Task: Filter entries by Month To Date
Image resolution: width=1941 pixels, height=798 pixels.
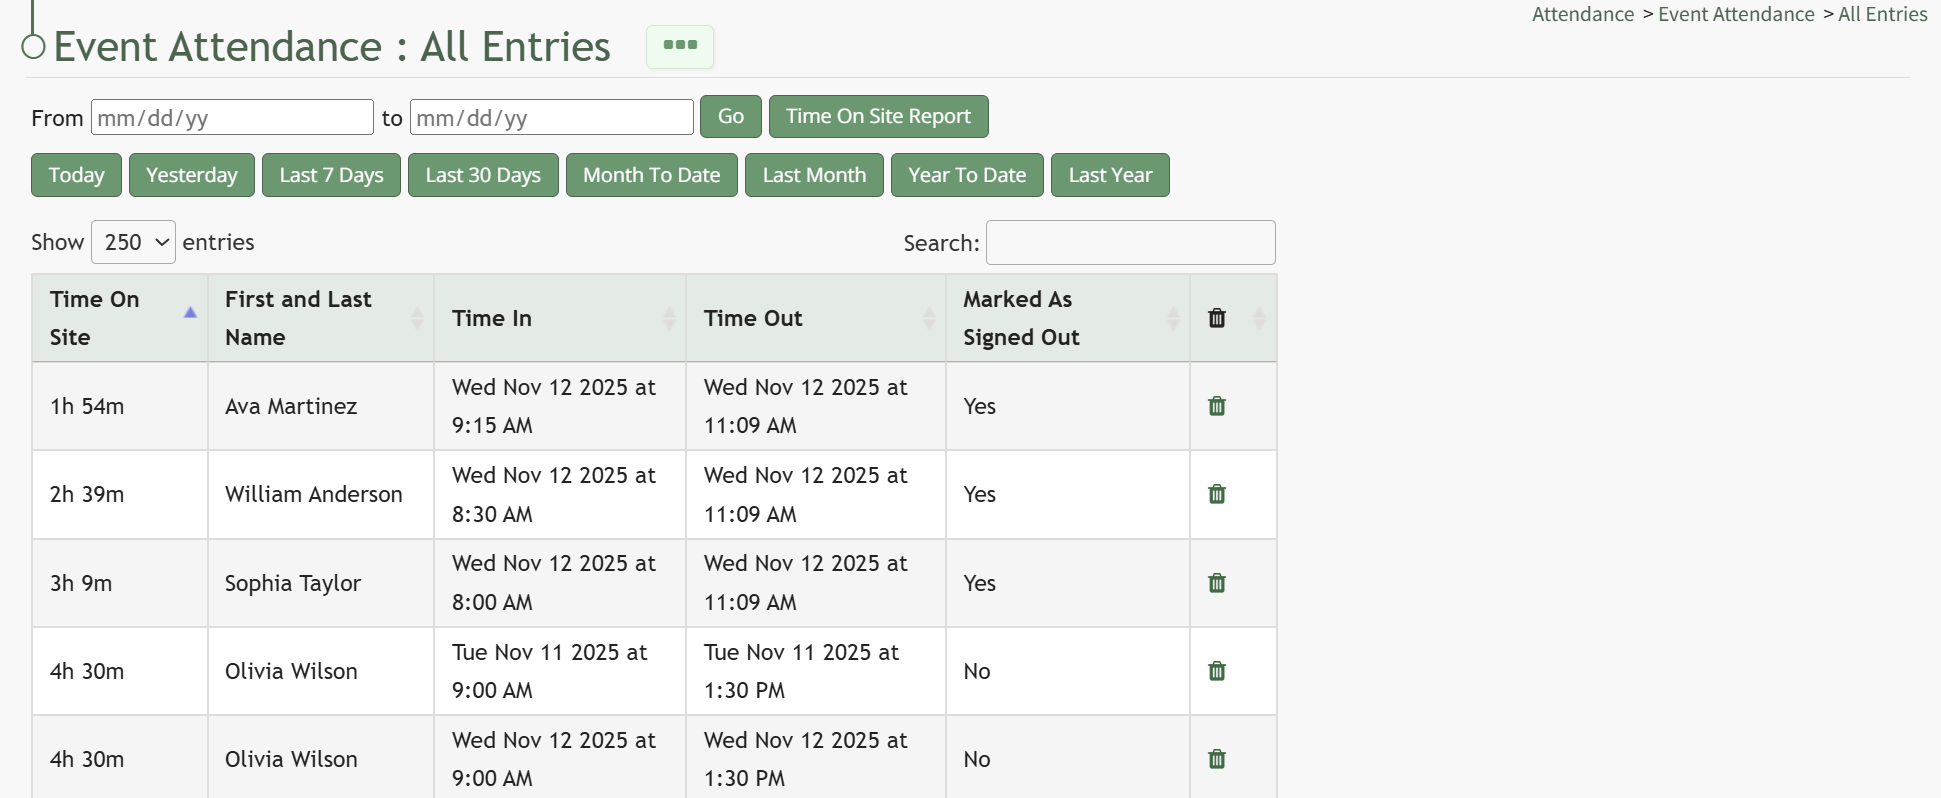Action: (652, 175)
